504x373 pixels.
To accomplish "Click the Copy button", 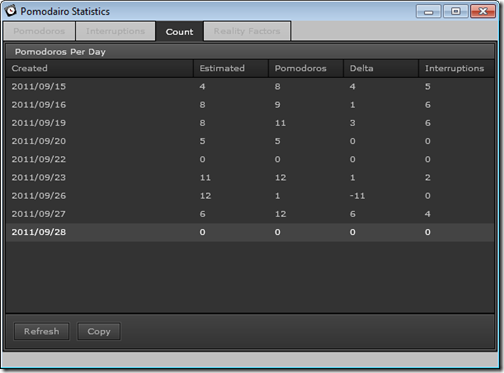I will coord(99,331).
